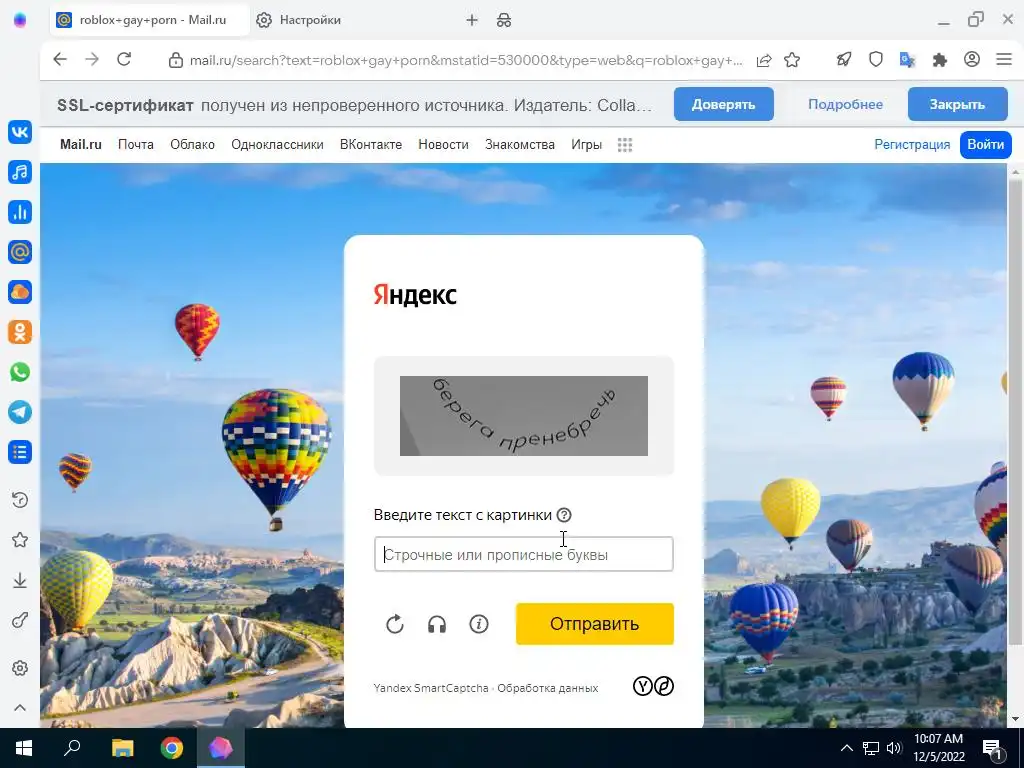Image resolution: width=1024 pixels, height=768 pixels.
Task: Open Telegram sidebar icon
Action: pyautogui.click(x=20, y=412)
